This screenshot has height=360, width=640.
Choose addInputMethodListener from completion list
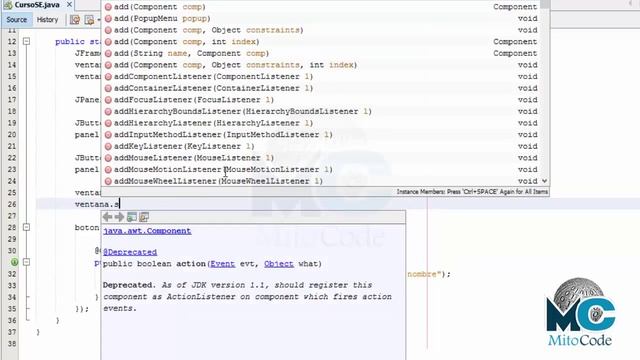[x=322, y=135]
